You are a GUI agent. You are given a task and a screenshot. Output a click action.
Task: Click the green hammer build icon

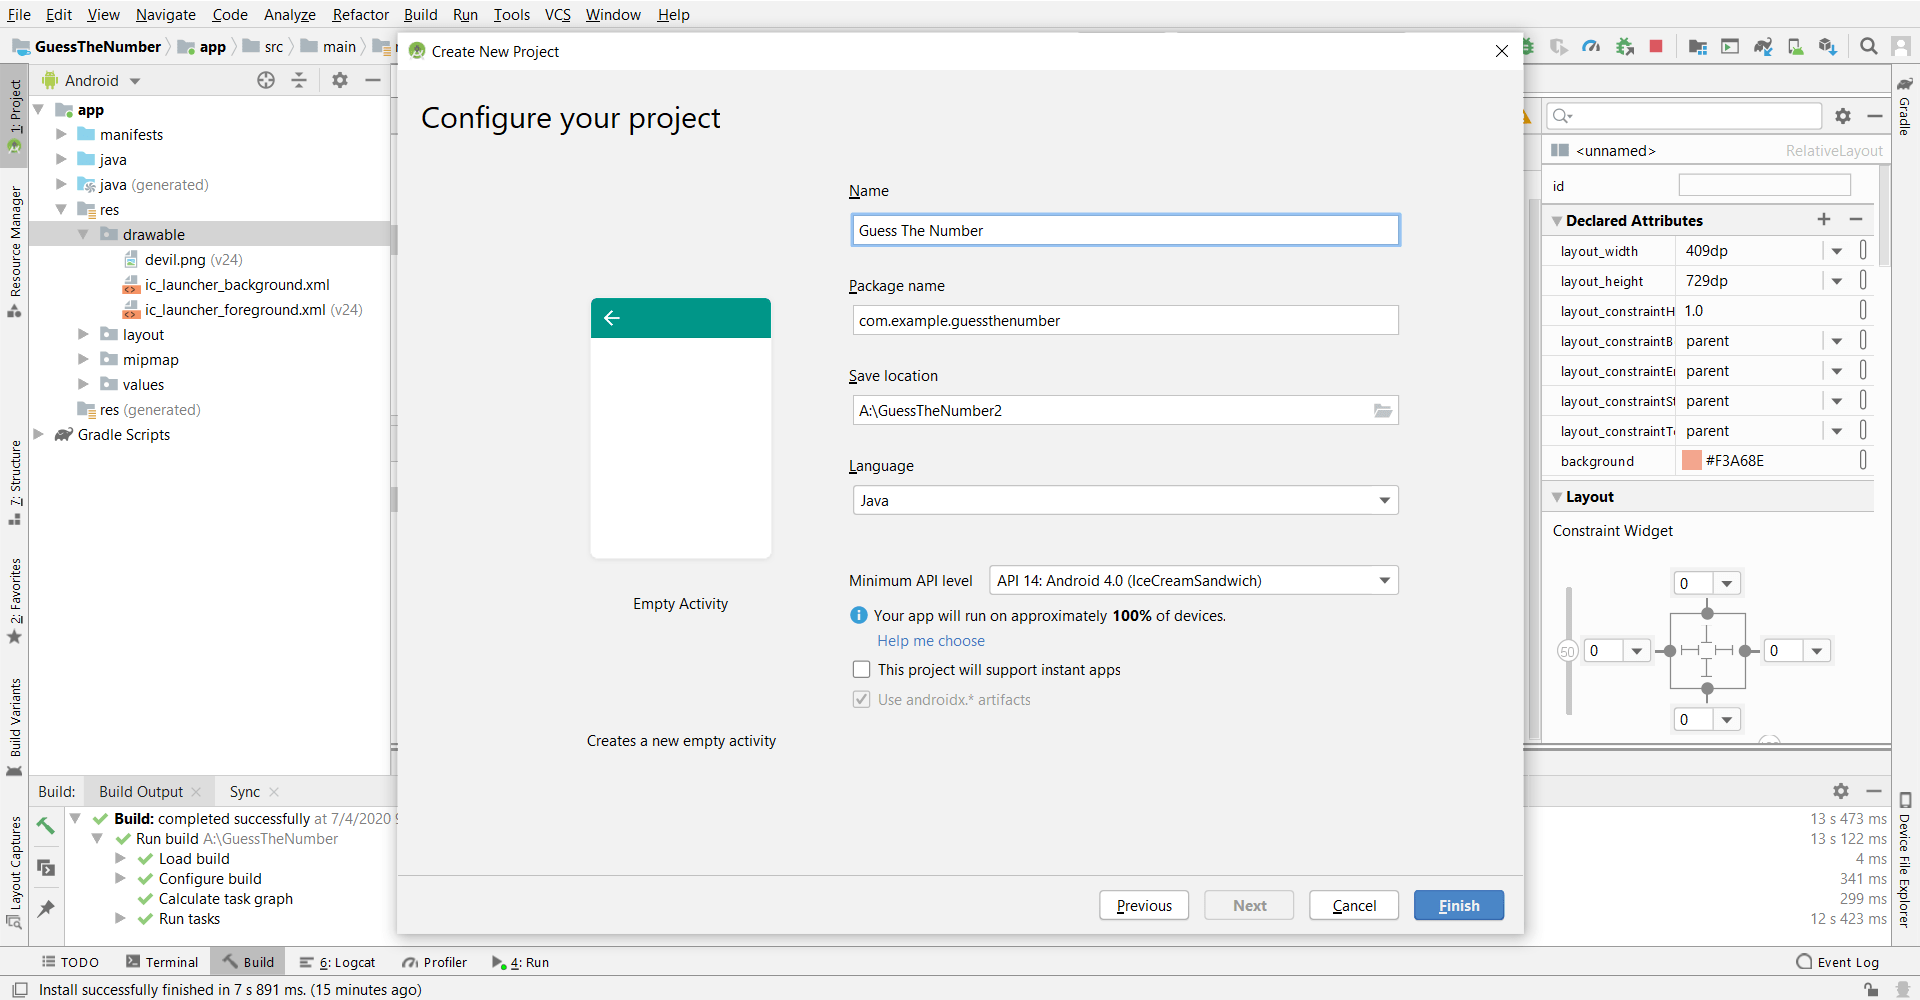46,826
